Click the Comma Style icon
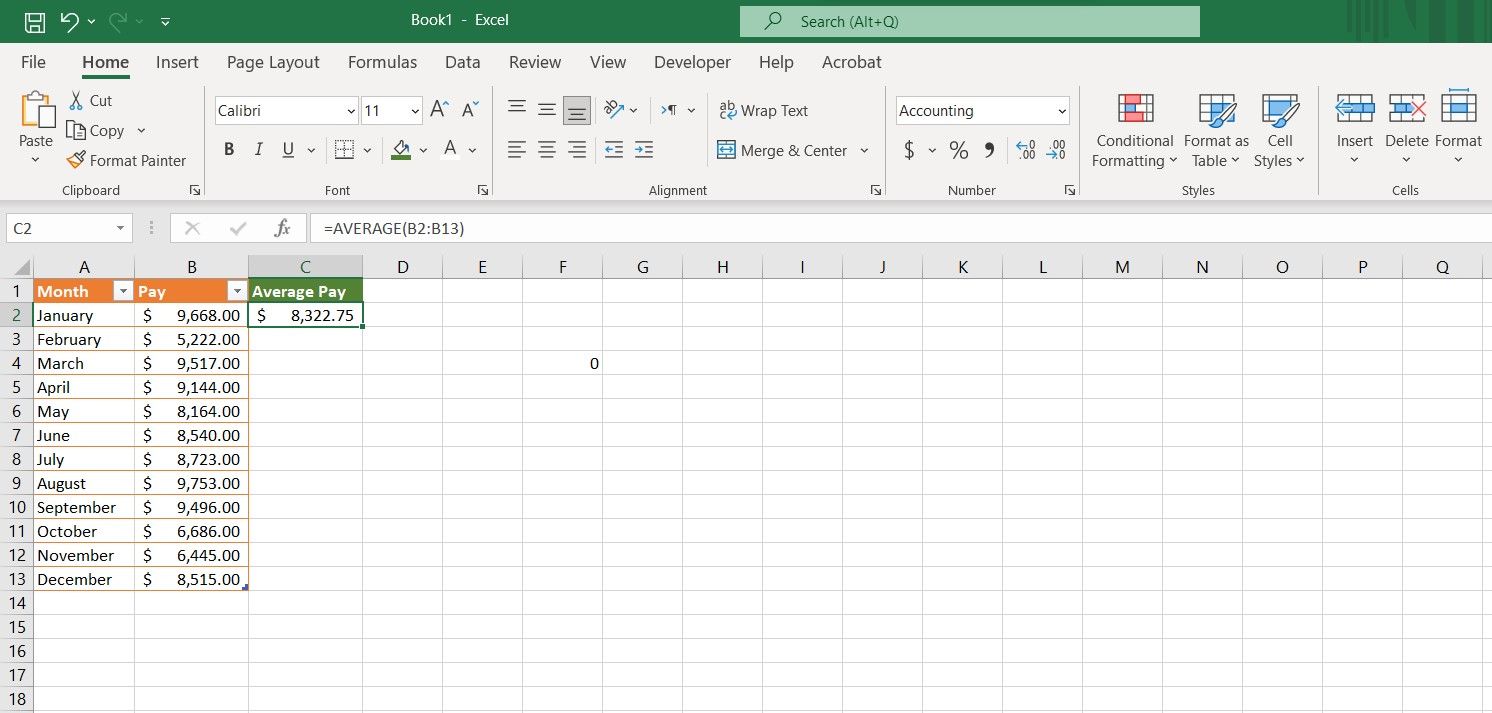This screenshot has height=713, width=1492. click(x=989, y=150)
